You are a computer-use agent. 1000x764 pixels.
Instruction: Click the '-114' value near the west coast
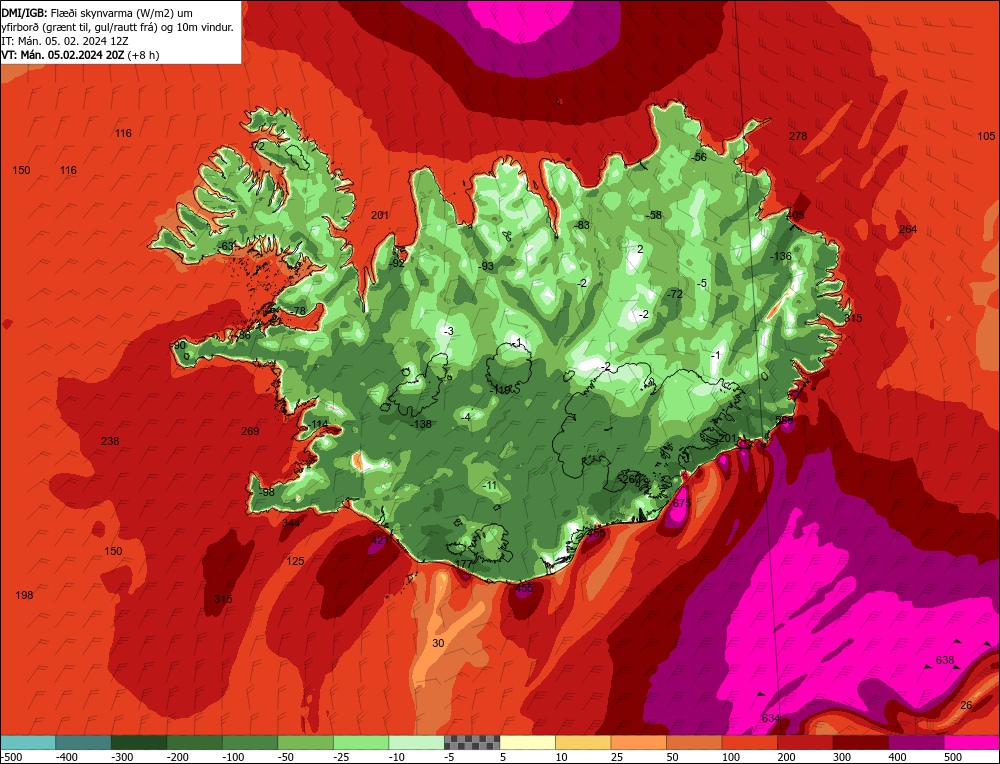coord(318,424)
